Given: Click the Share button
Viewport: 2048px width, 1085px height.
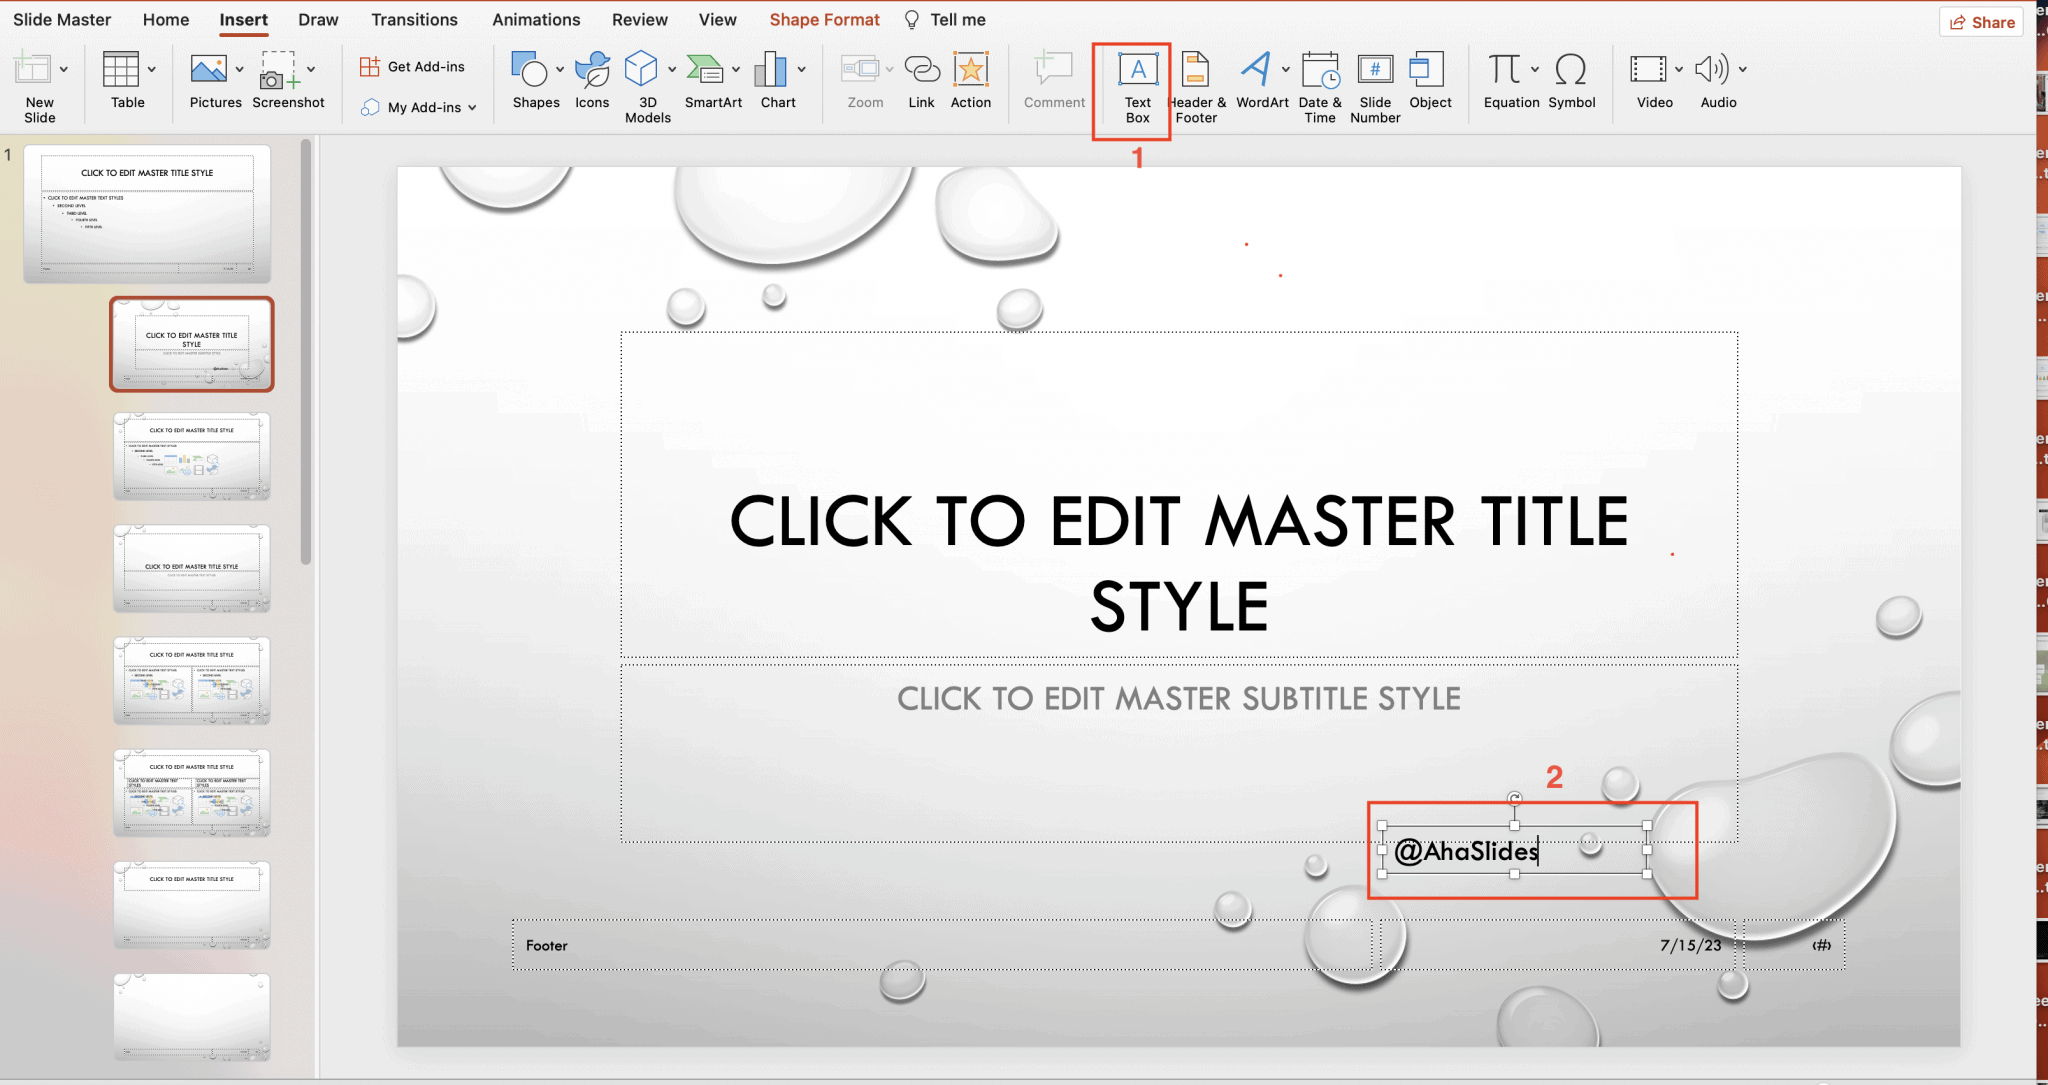Looking at the screenshot, I should [x=1981, y=21].
